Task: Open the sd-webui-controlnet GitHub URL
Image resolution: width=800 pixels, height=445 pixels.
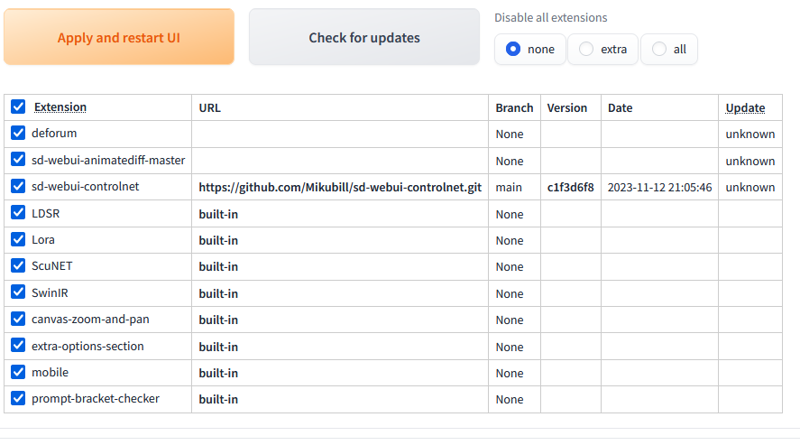Action: pos(340,187)
